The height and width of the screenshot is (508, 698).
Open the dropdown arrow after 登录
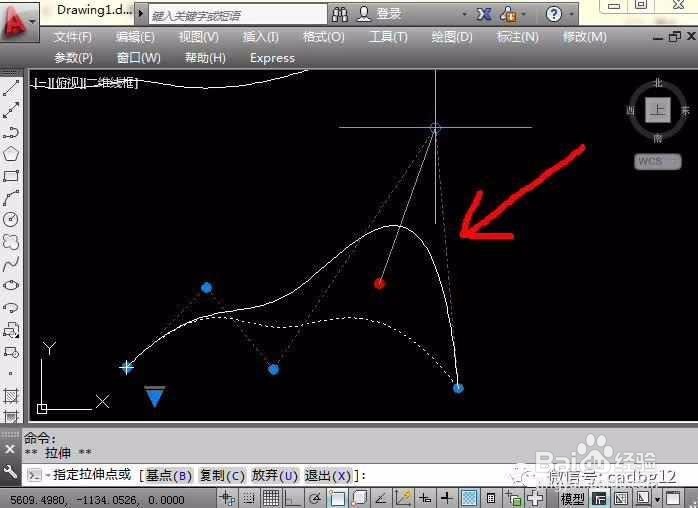click(464, 15)
